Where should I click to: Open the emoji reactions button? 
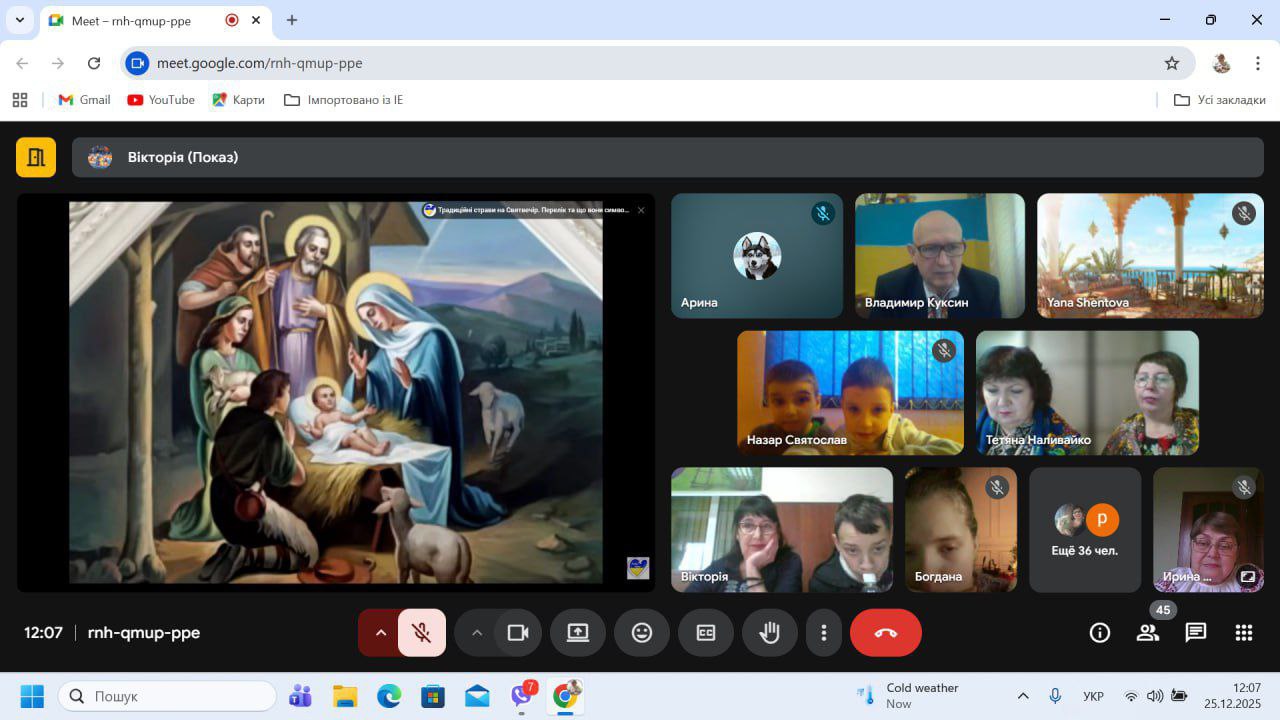642,633
